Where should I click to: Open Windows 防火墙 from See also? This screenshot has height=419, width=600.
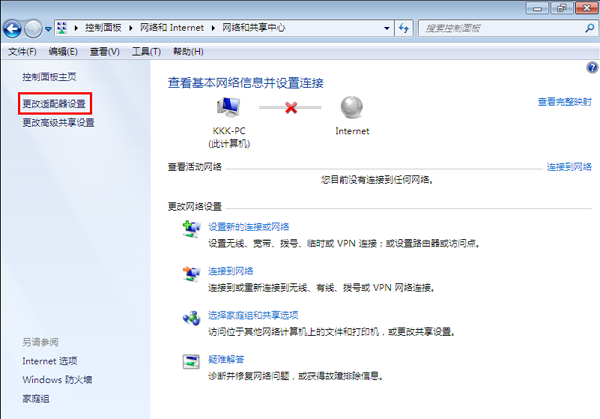57,379
